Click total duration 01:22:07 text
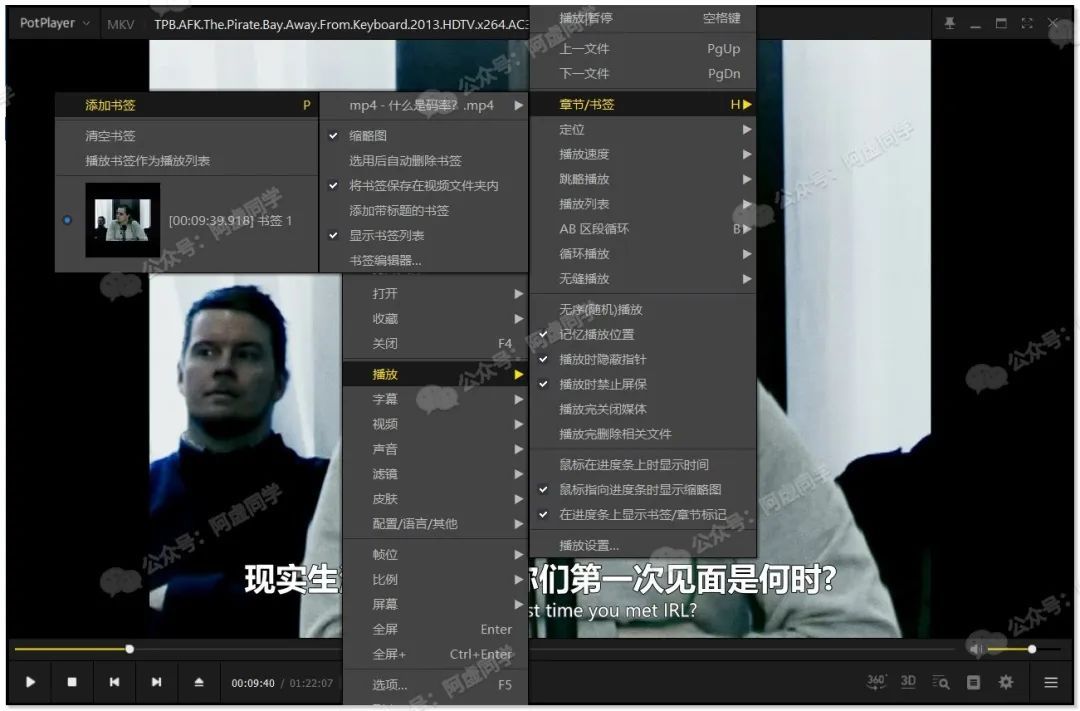The height and width of the screenshot is (711, 1080). point(311,683)
